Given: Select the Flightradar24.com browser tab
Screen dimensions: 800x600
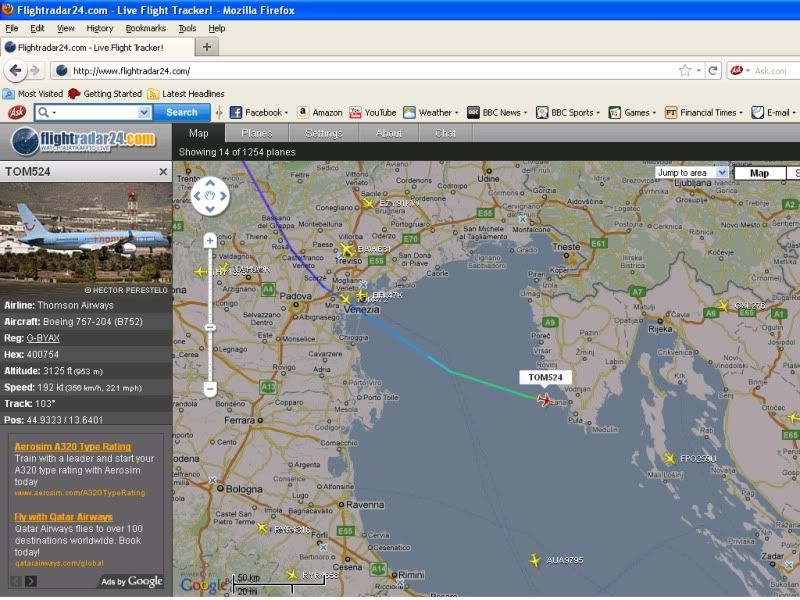Looking at the screenshot, I should (97, 47).
